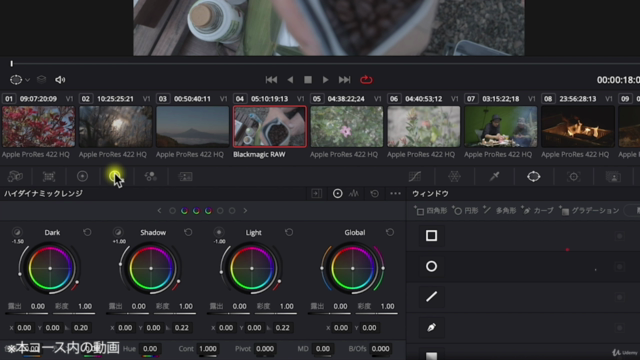Viewport: 640px width, 360px height.
Task: Reset the Dark wheel
Action: (87, 232)
